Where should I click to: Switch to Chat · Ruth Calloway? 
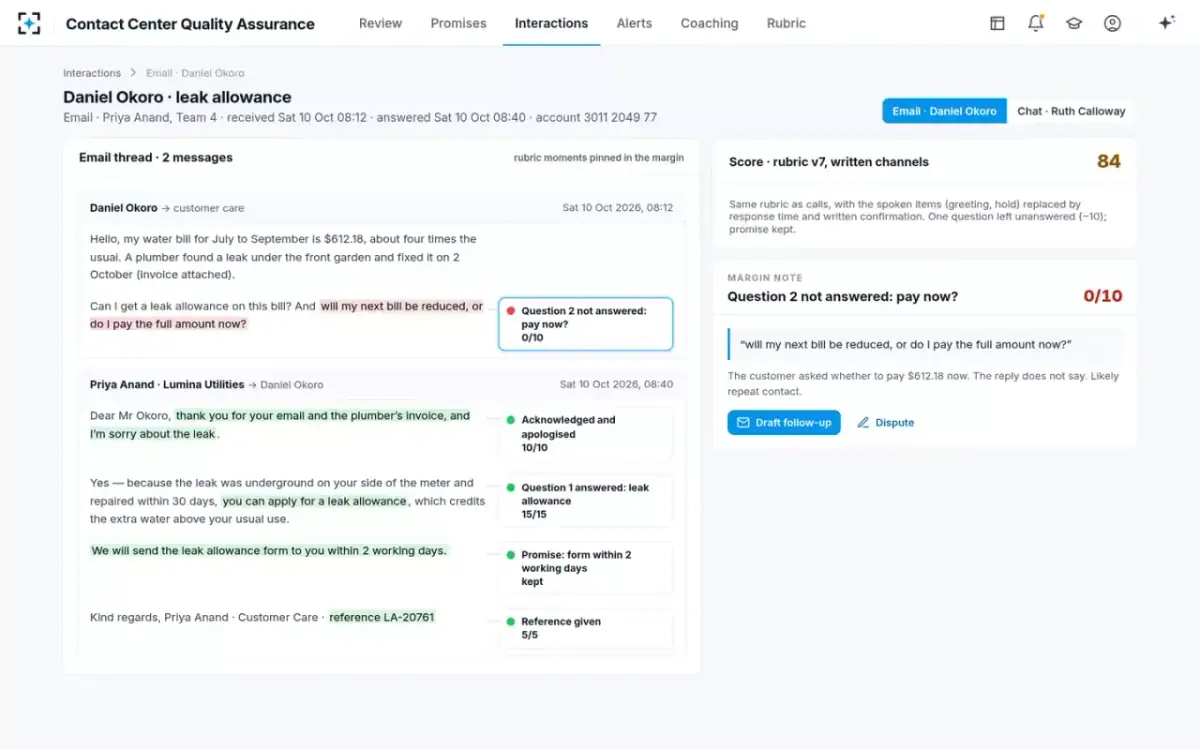pos(1071,111)
